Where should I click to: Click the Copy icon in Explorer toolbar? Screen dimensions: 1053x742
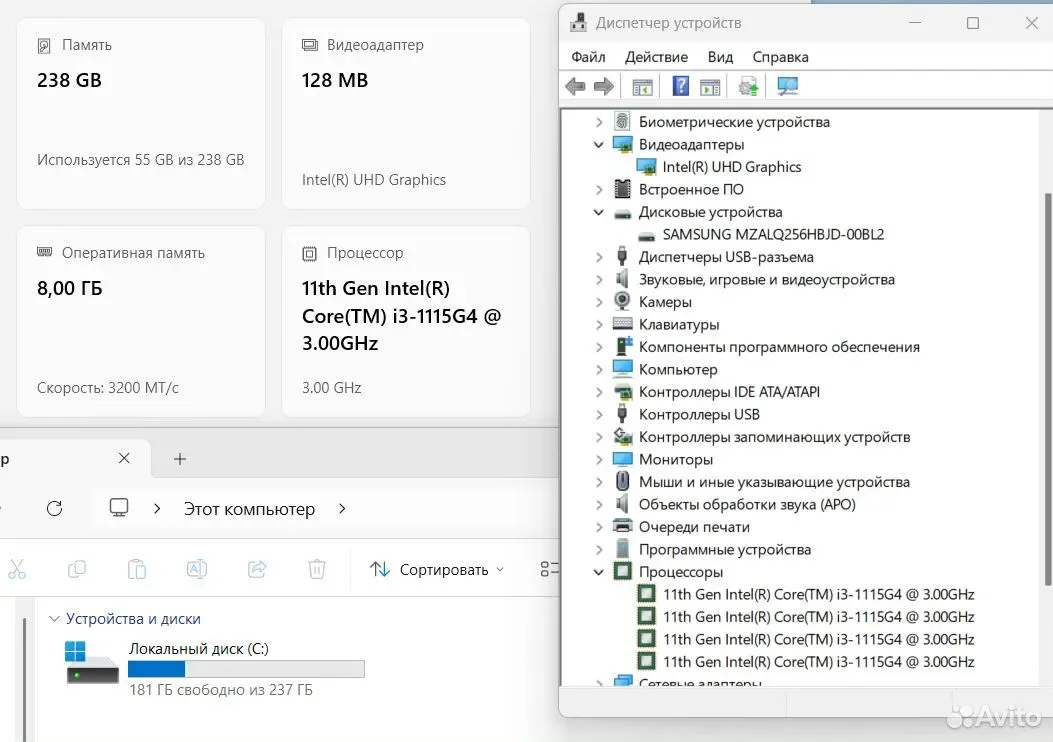[77, 569]
